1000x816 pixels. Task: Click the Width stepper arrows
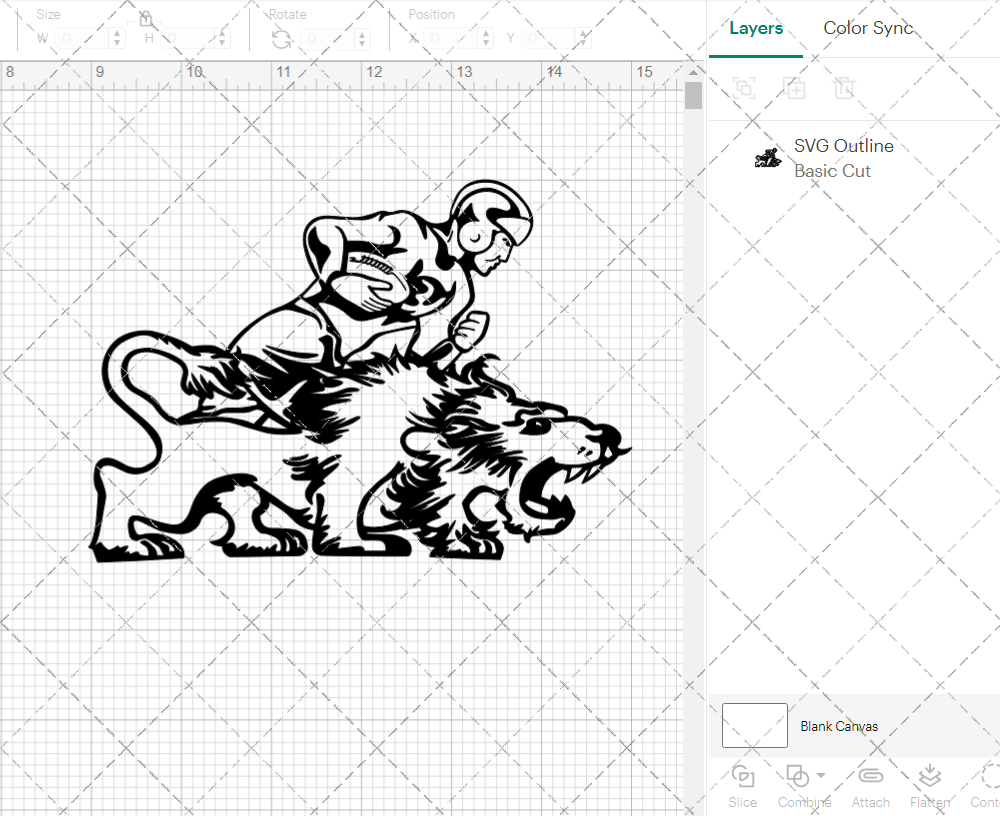click(x=117, y=39)
